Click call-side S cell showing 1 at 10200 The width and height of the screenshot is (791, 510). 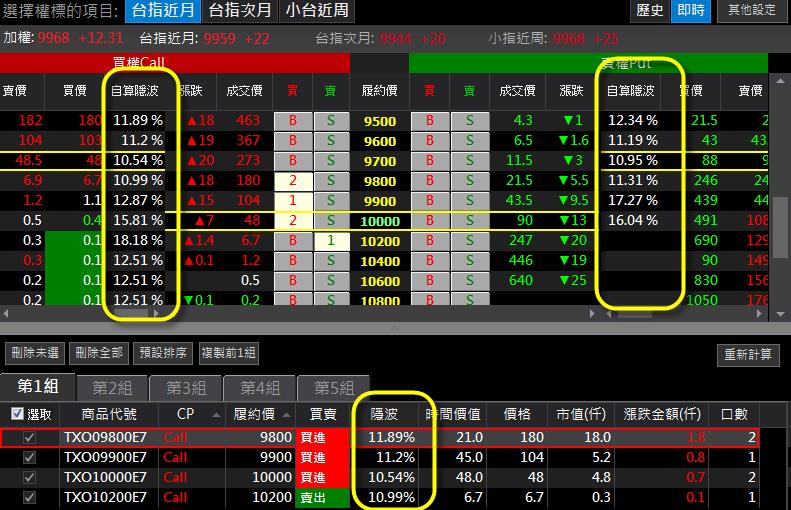pos(330,241)
